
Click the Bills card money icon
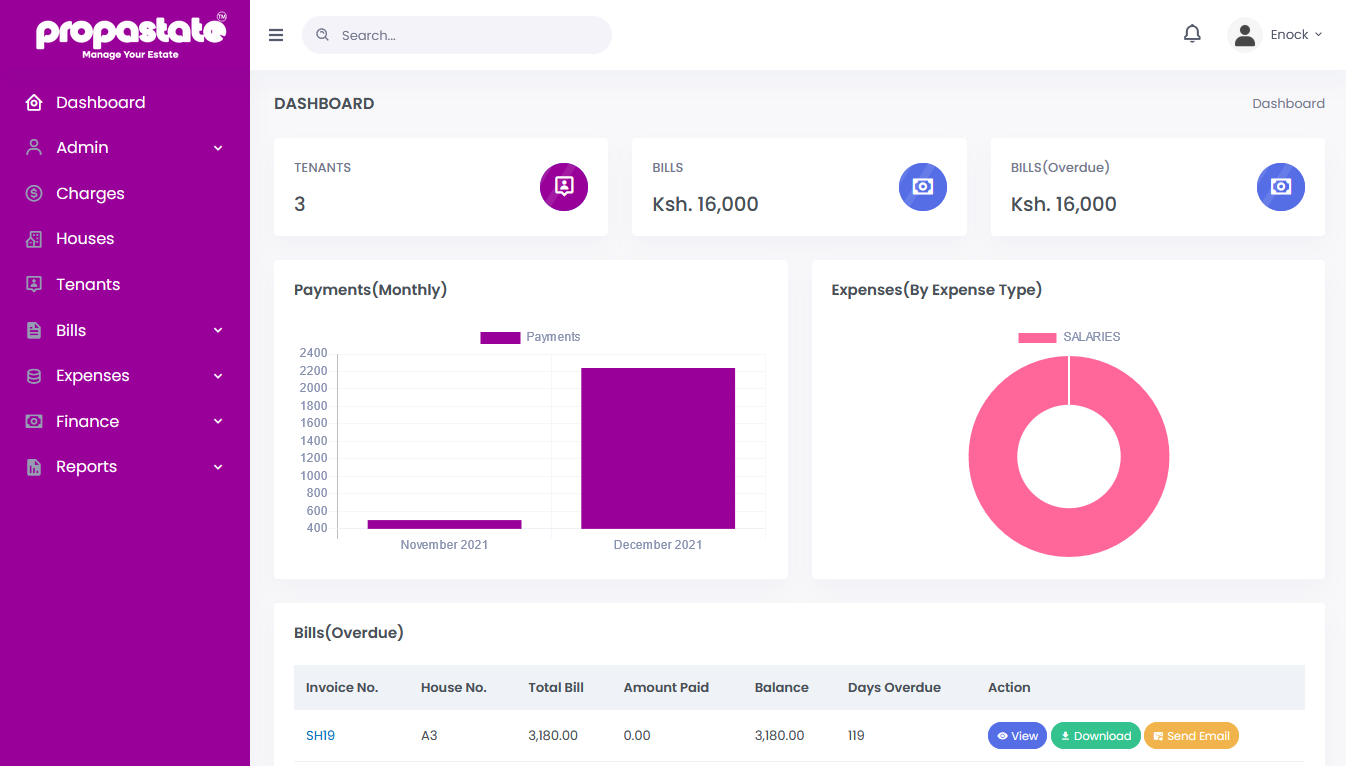(x=922, y=187)
